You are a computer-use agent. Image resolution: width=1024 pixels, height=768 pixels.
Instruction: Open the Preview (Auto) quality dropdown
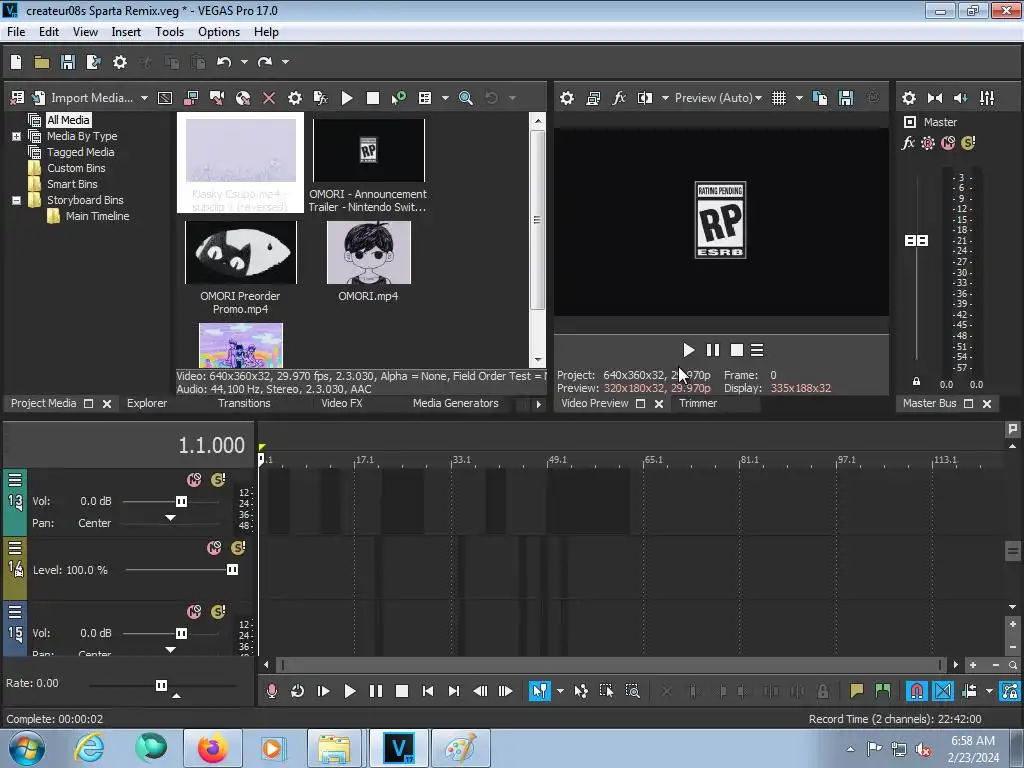pos(718,98)
